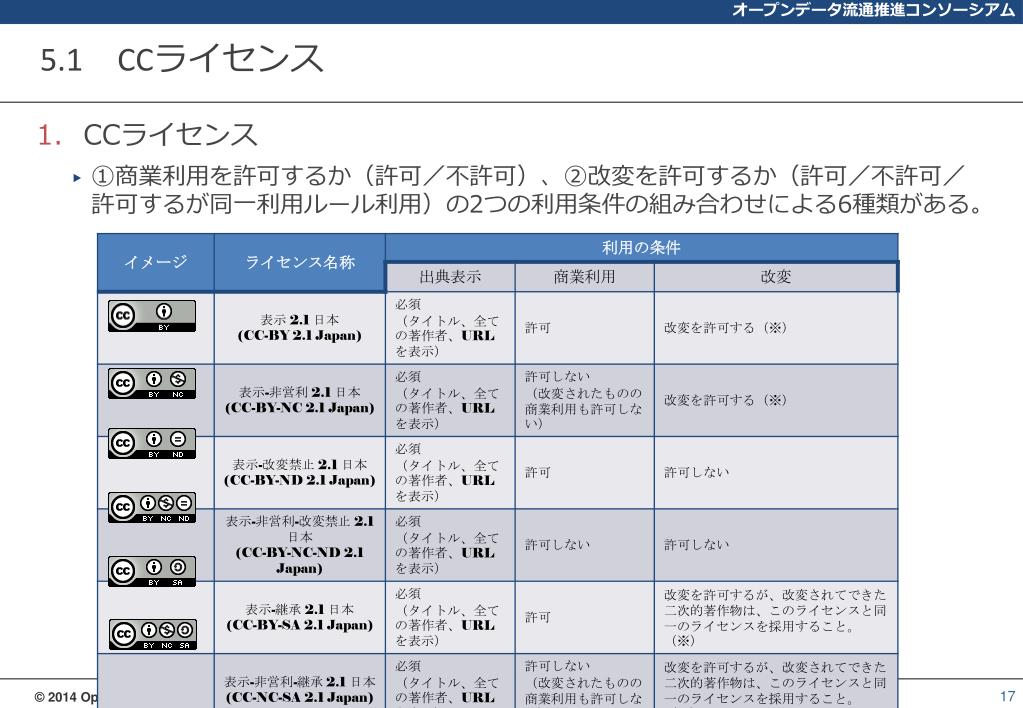Viewport: 1023px width, 708px height.
Task: Click 許可しない commercial cell in CC-BY-NC row
Action: [585, 400]
